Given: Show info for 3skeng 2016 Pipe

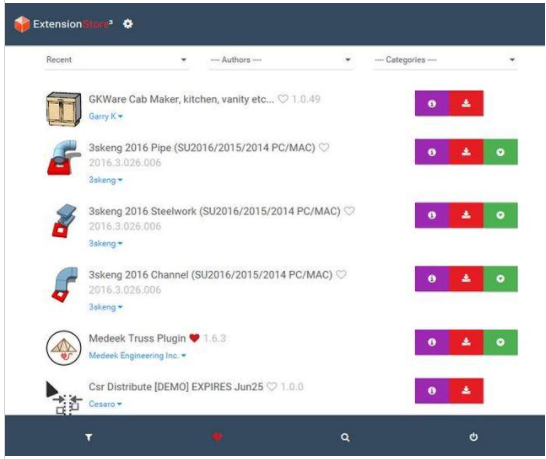Looking at the screenshot, I should [x=432, y=152].
